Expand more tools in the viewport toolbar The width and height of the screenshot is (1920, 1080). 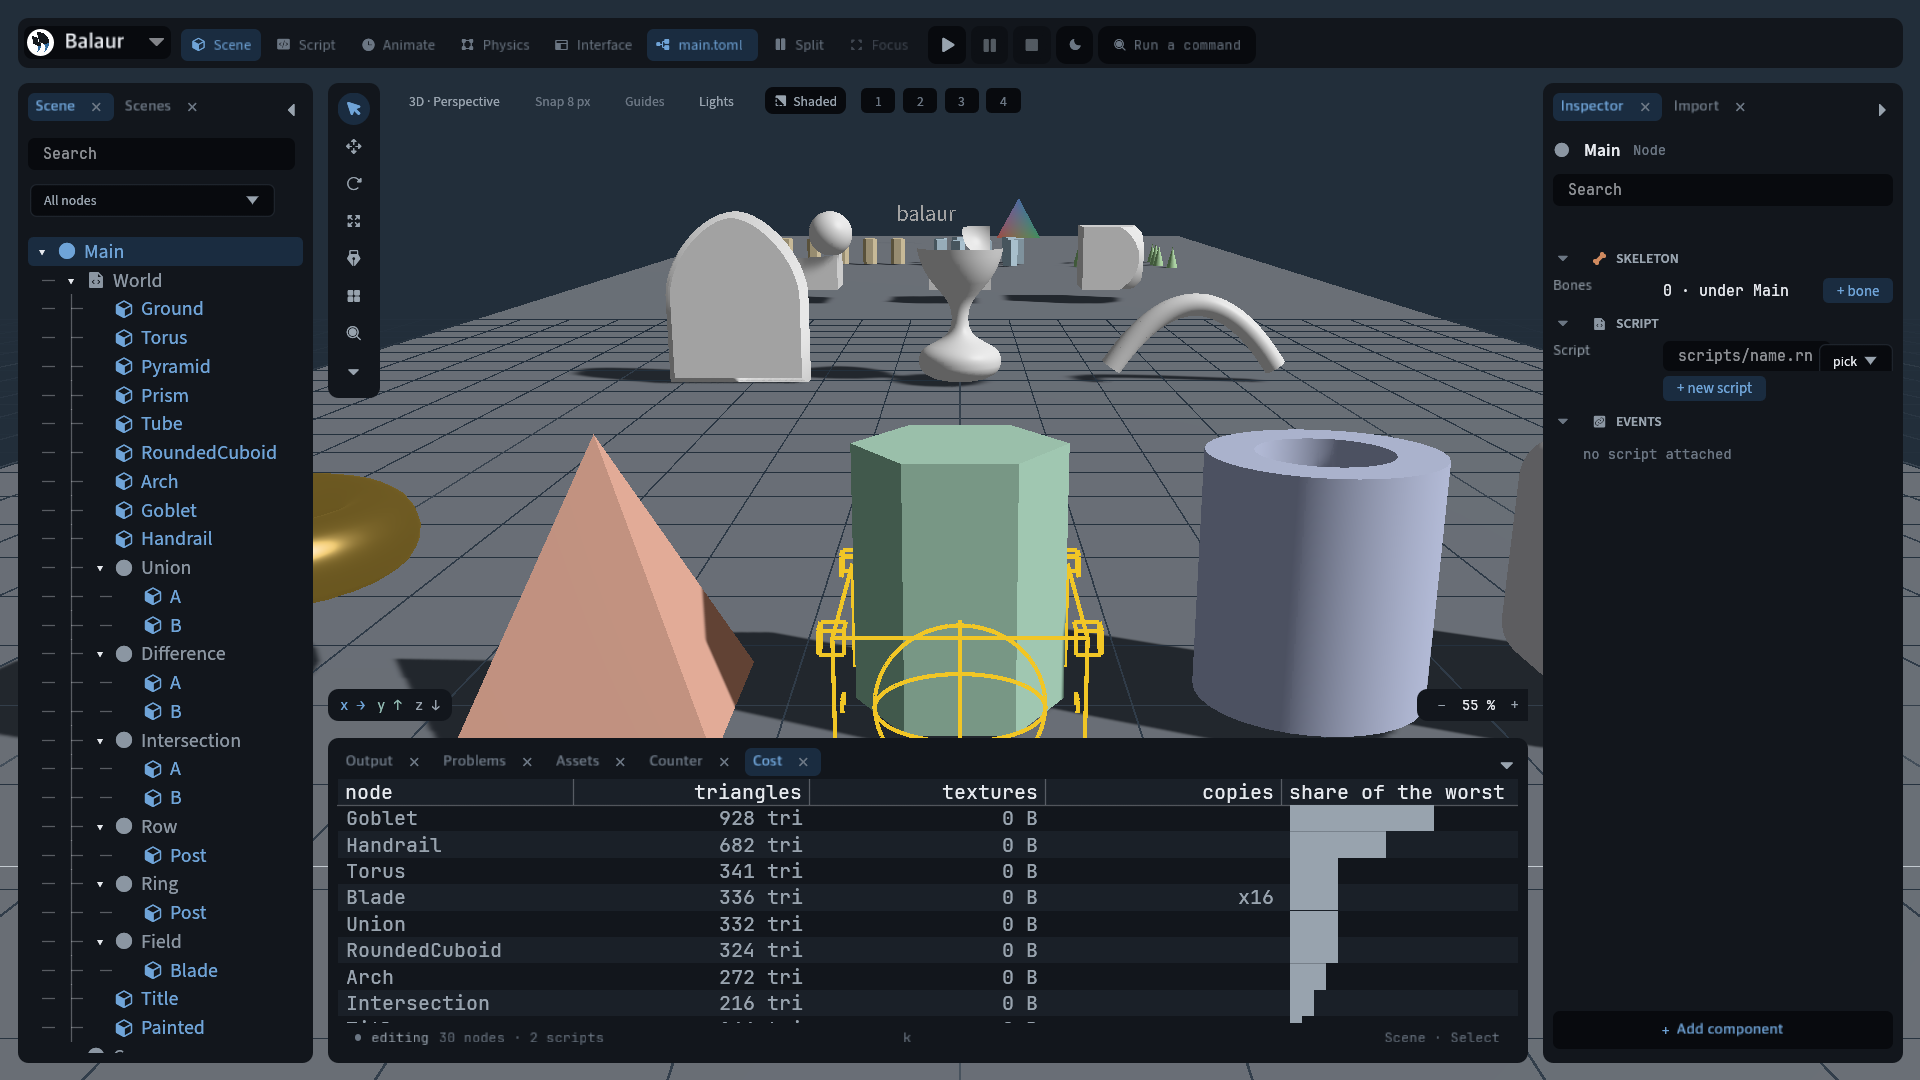(354, 371)
